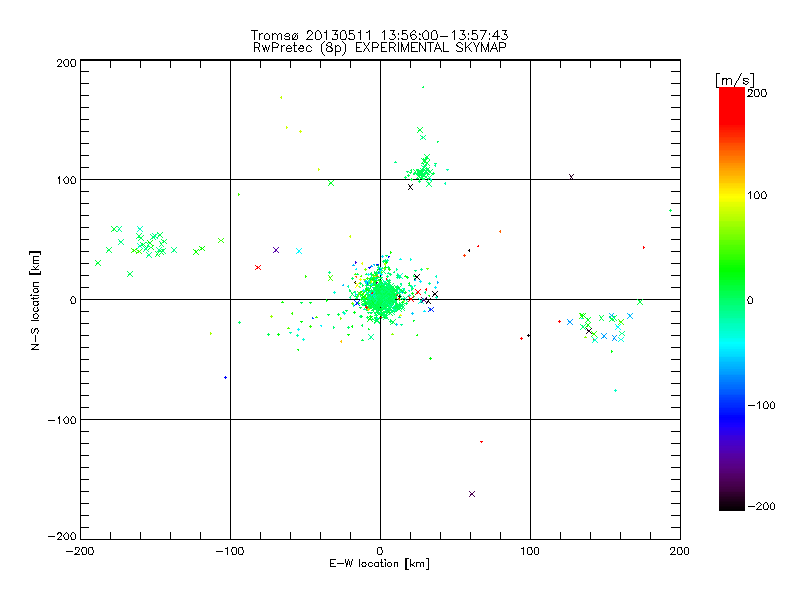The width and height of the screenshot is (800, 600).
Task: Click the x-axis '200' tick label
Action: [x=680, y=551]
